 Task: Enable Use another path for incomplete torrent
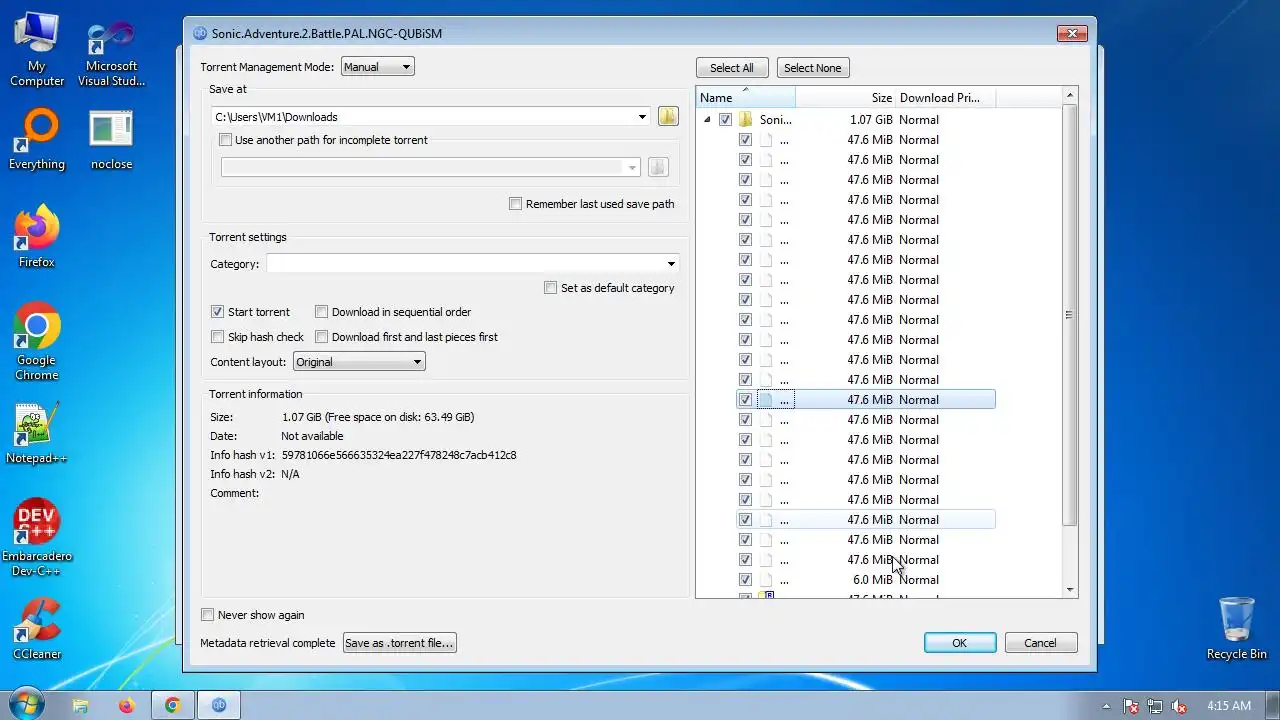pos(226,140)
